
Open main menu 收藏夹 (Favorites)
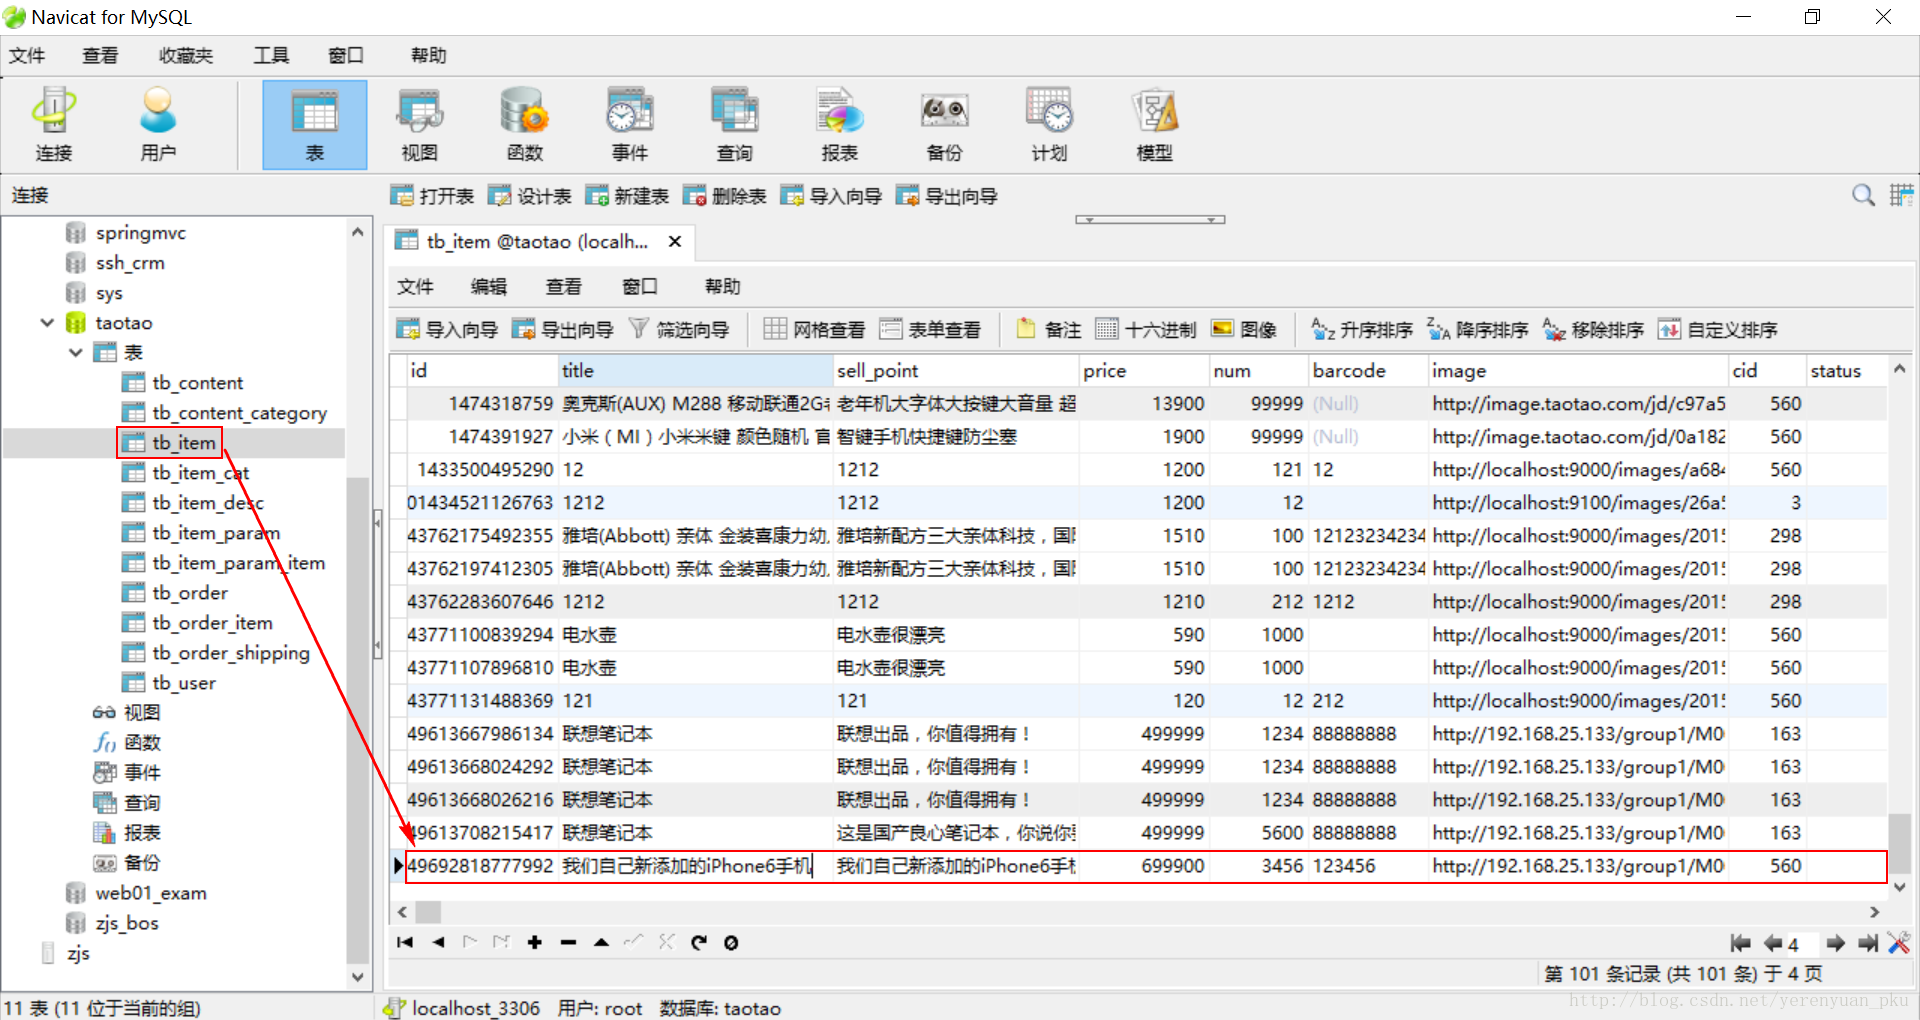tap(186, 55)
